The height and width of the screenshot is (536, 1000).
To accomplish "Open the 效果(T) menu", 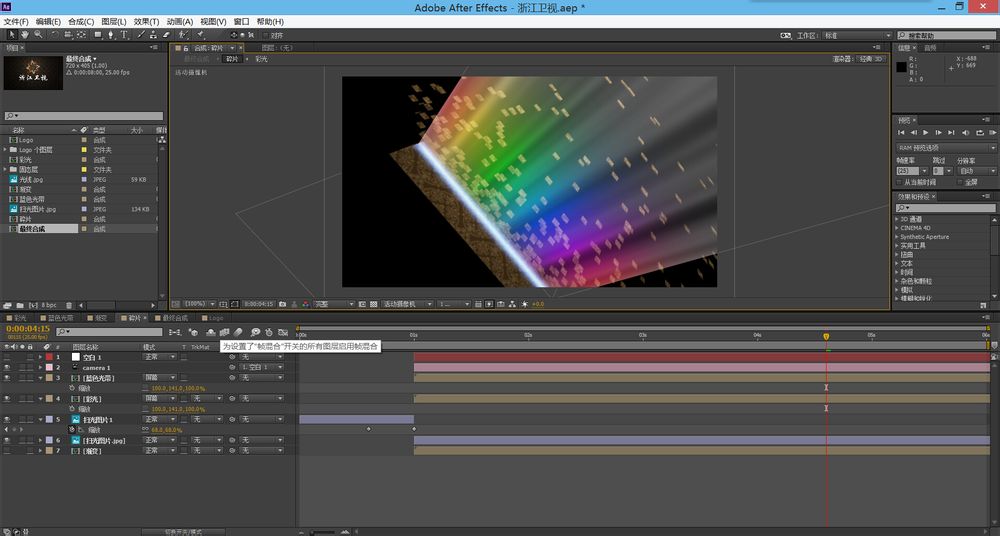I will (x=146, y=21).
